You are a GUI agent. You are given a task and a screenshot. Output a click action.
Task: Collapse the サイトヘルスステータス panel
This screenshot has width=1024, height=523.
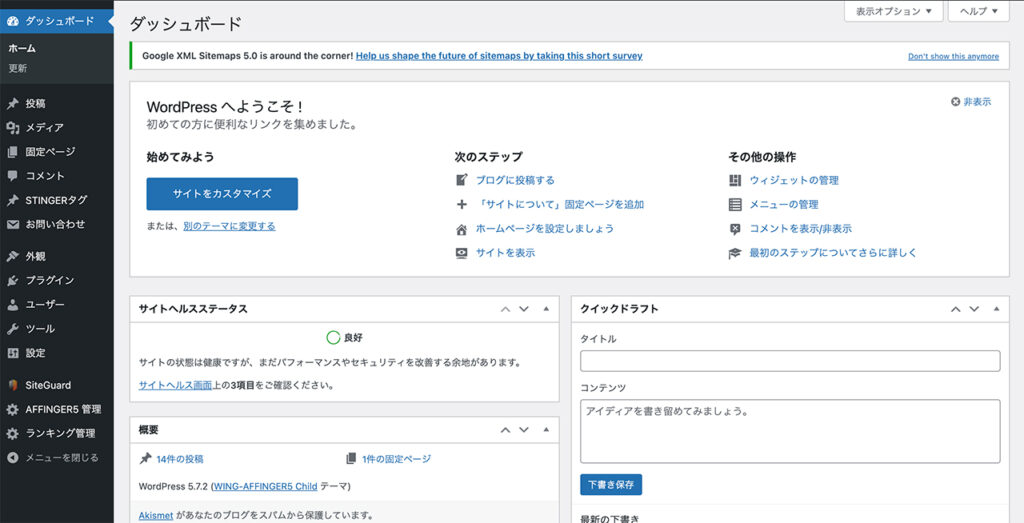pyautogui.click(x=546, y=309)
